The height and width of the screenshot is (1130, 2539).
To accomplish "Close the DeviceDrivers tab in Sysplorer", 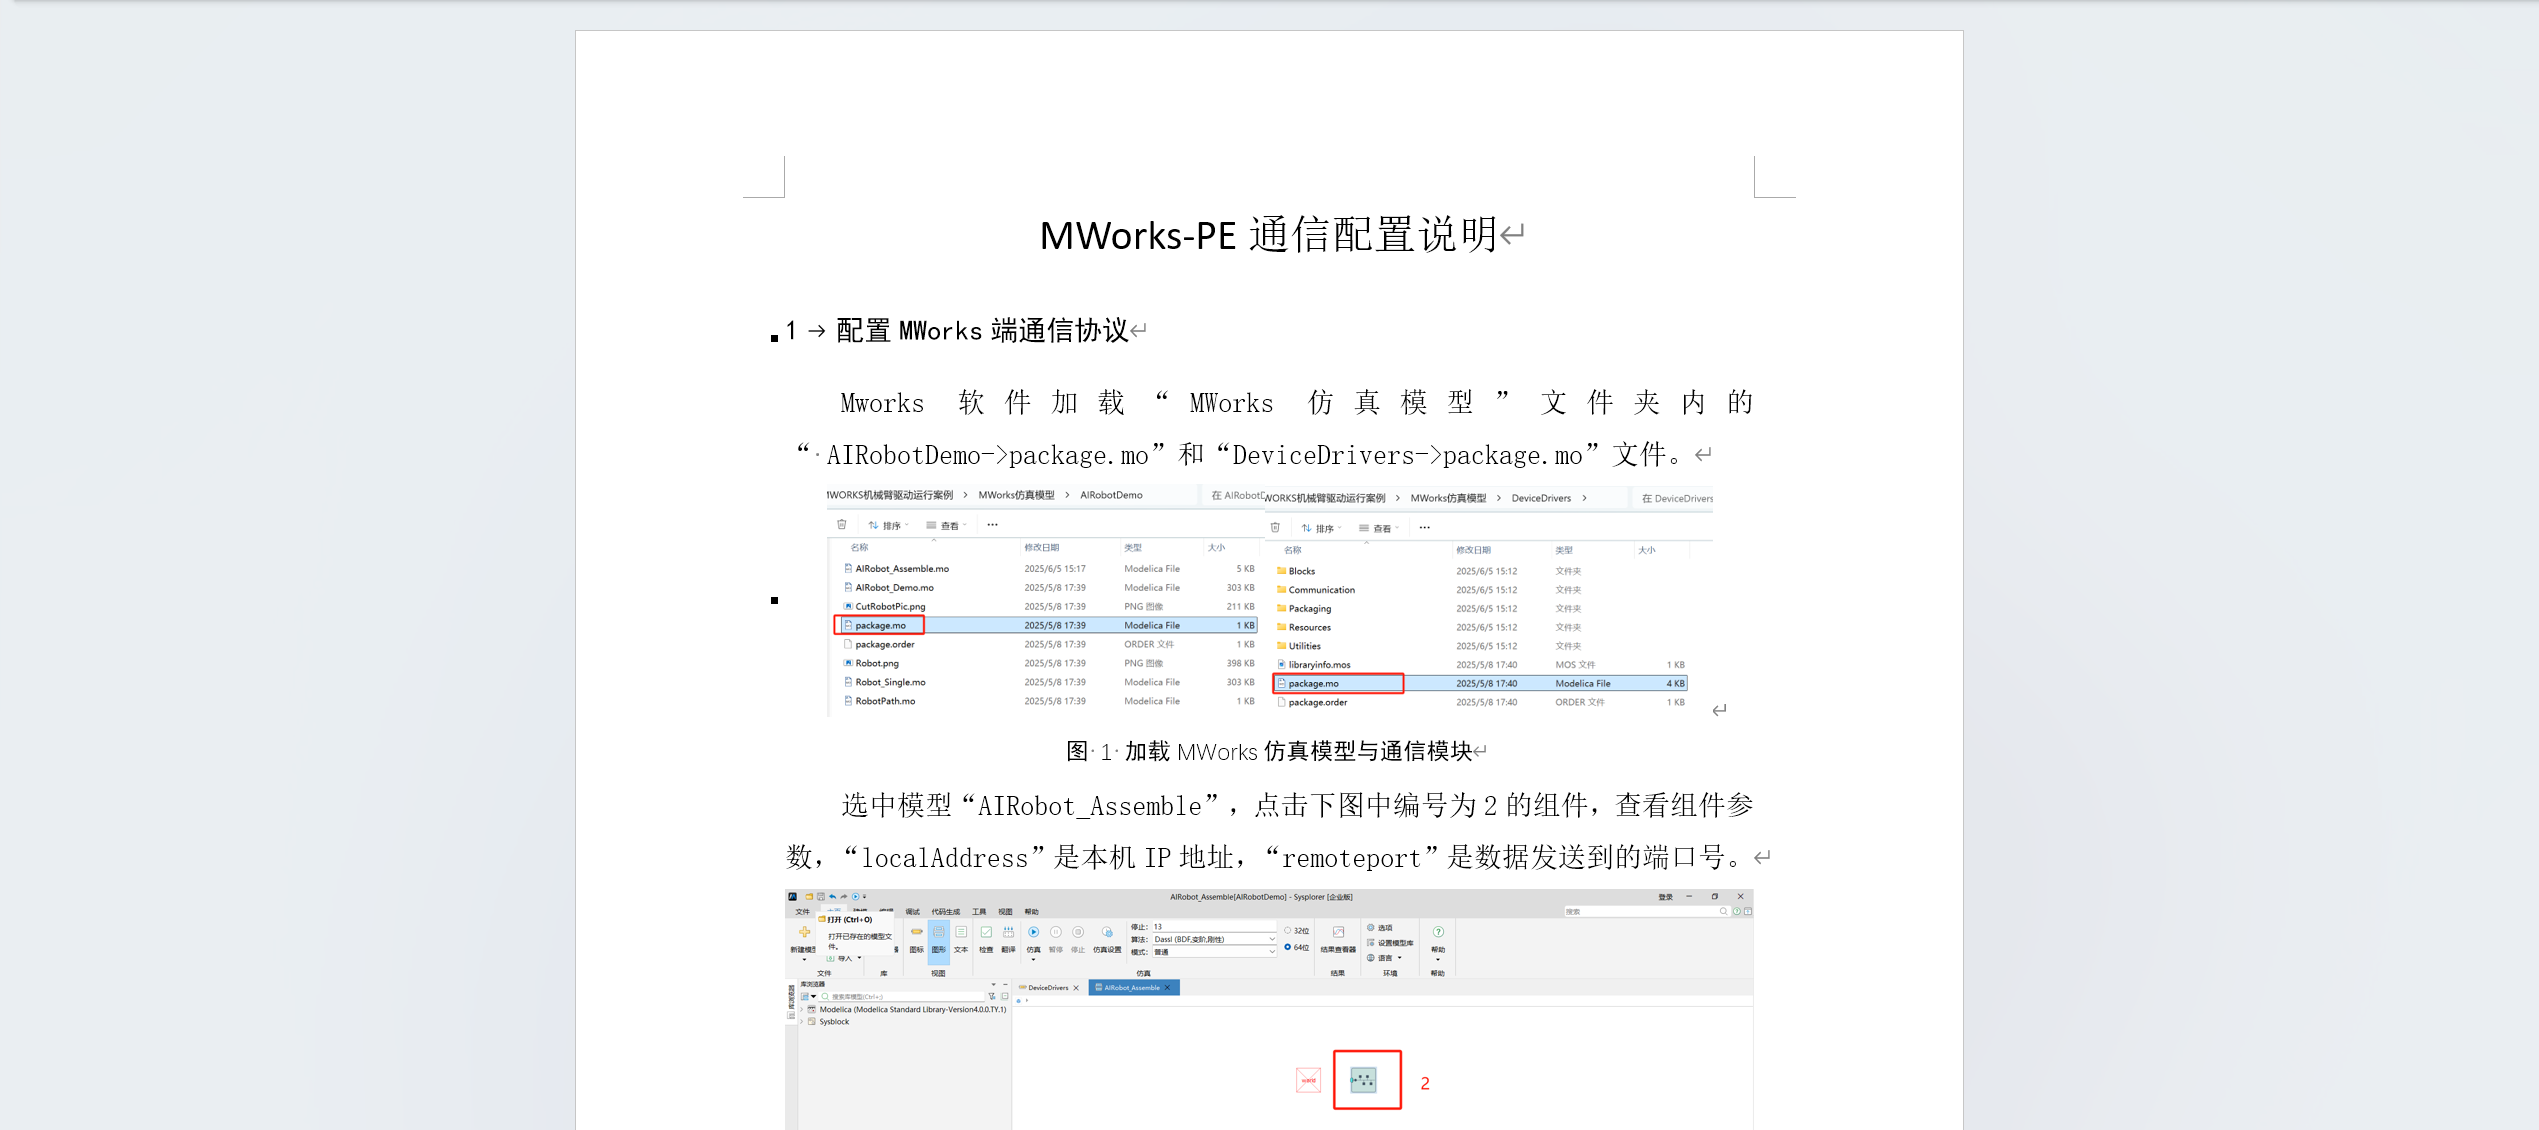I will pyautogui.click(x=1076, y=988).
